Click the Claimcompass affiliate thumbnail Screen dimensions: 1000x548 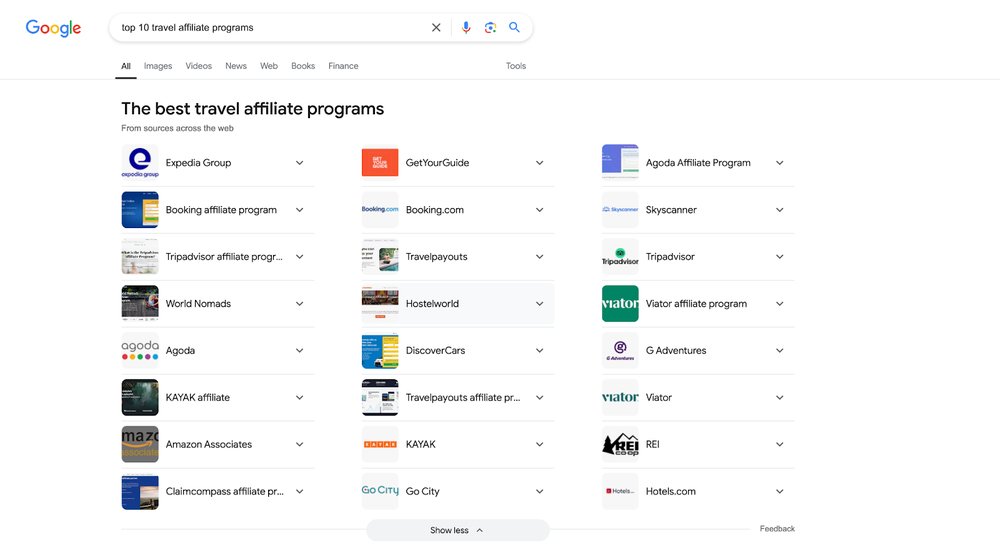pyautogui.click(x=140, y=491)
